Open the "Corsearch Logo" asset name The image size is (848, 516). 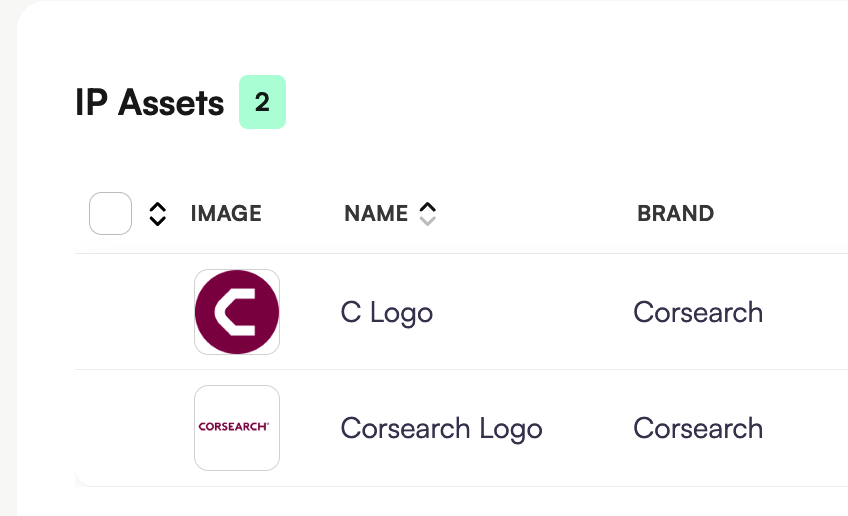[x=441, y=428]
